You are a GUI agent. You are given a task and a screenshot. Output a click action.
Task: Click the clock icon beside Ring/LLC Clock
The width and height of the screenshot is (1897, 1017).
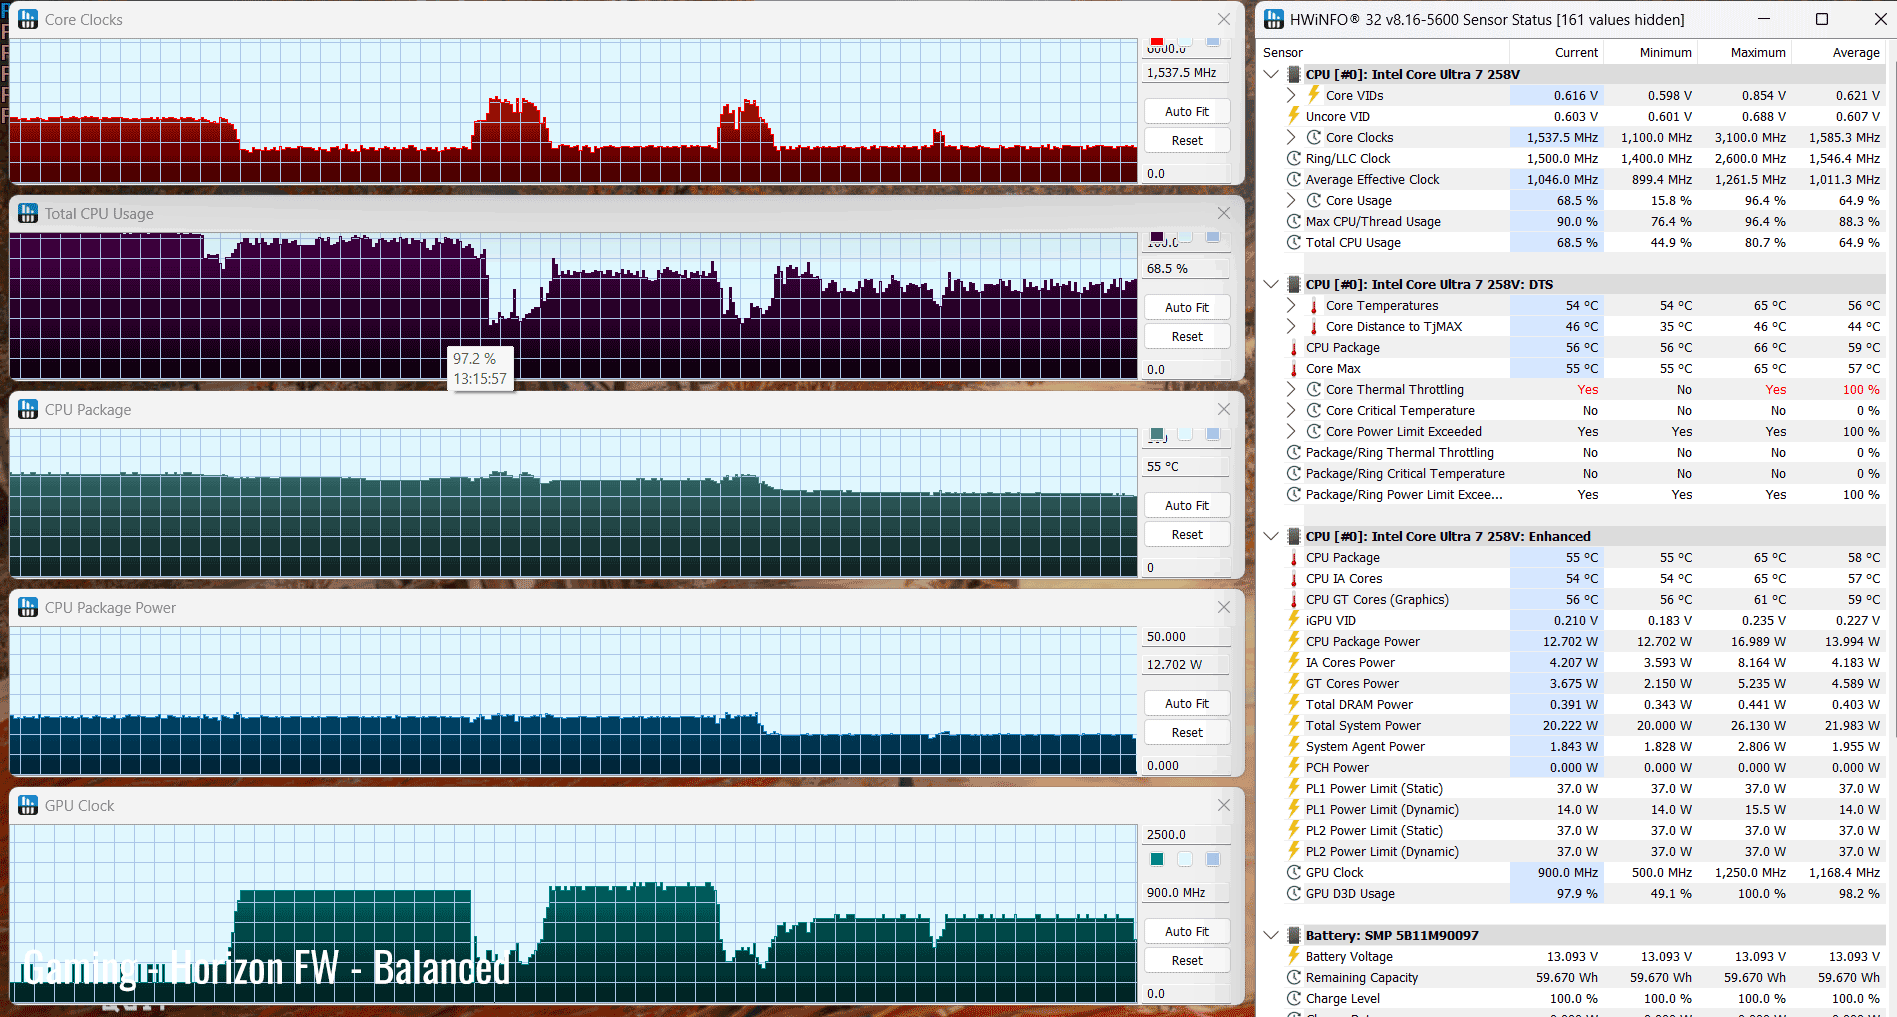click(x=1294, y=158)
